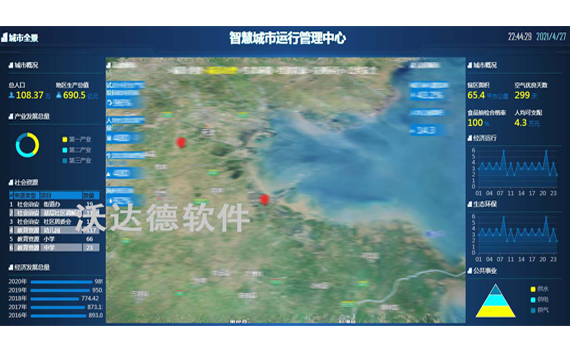Toggle the 供电 legend entry
This screenshot has height=360, width=570.
coord(540,300)
